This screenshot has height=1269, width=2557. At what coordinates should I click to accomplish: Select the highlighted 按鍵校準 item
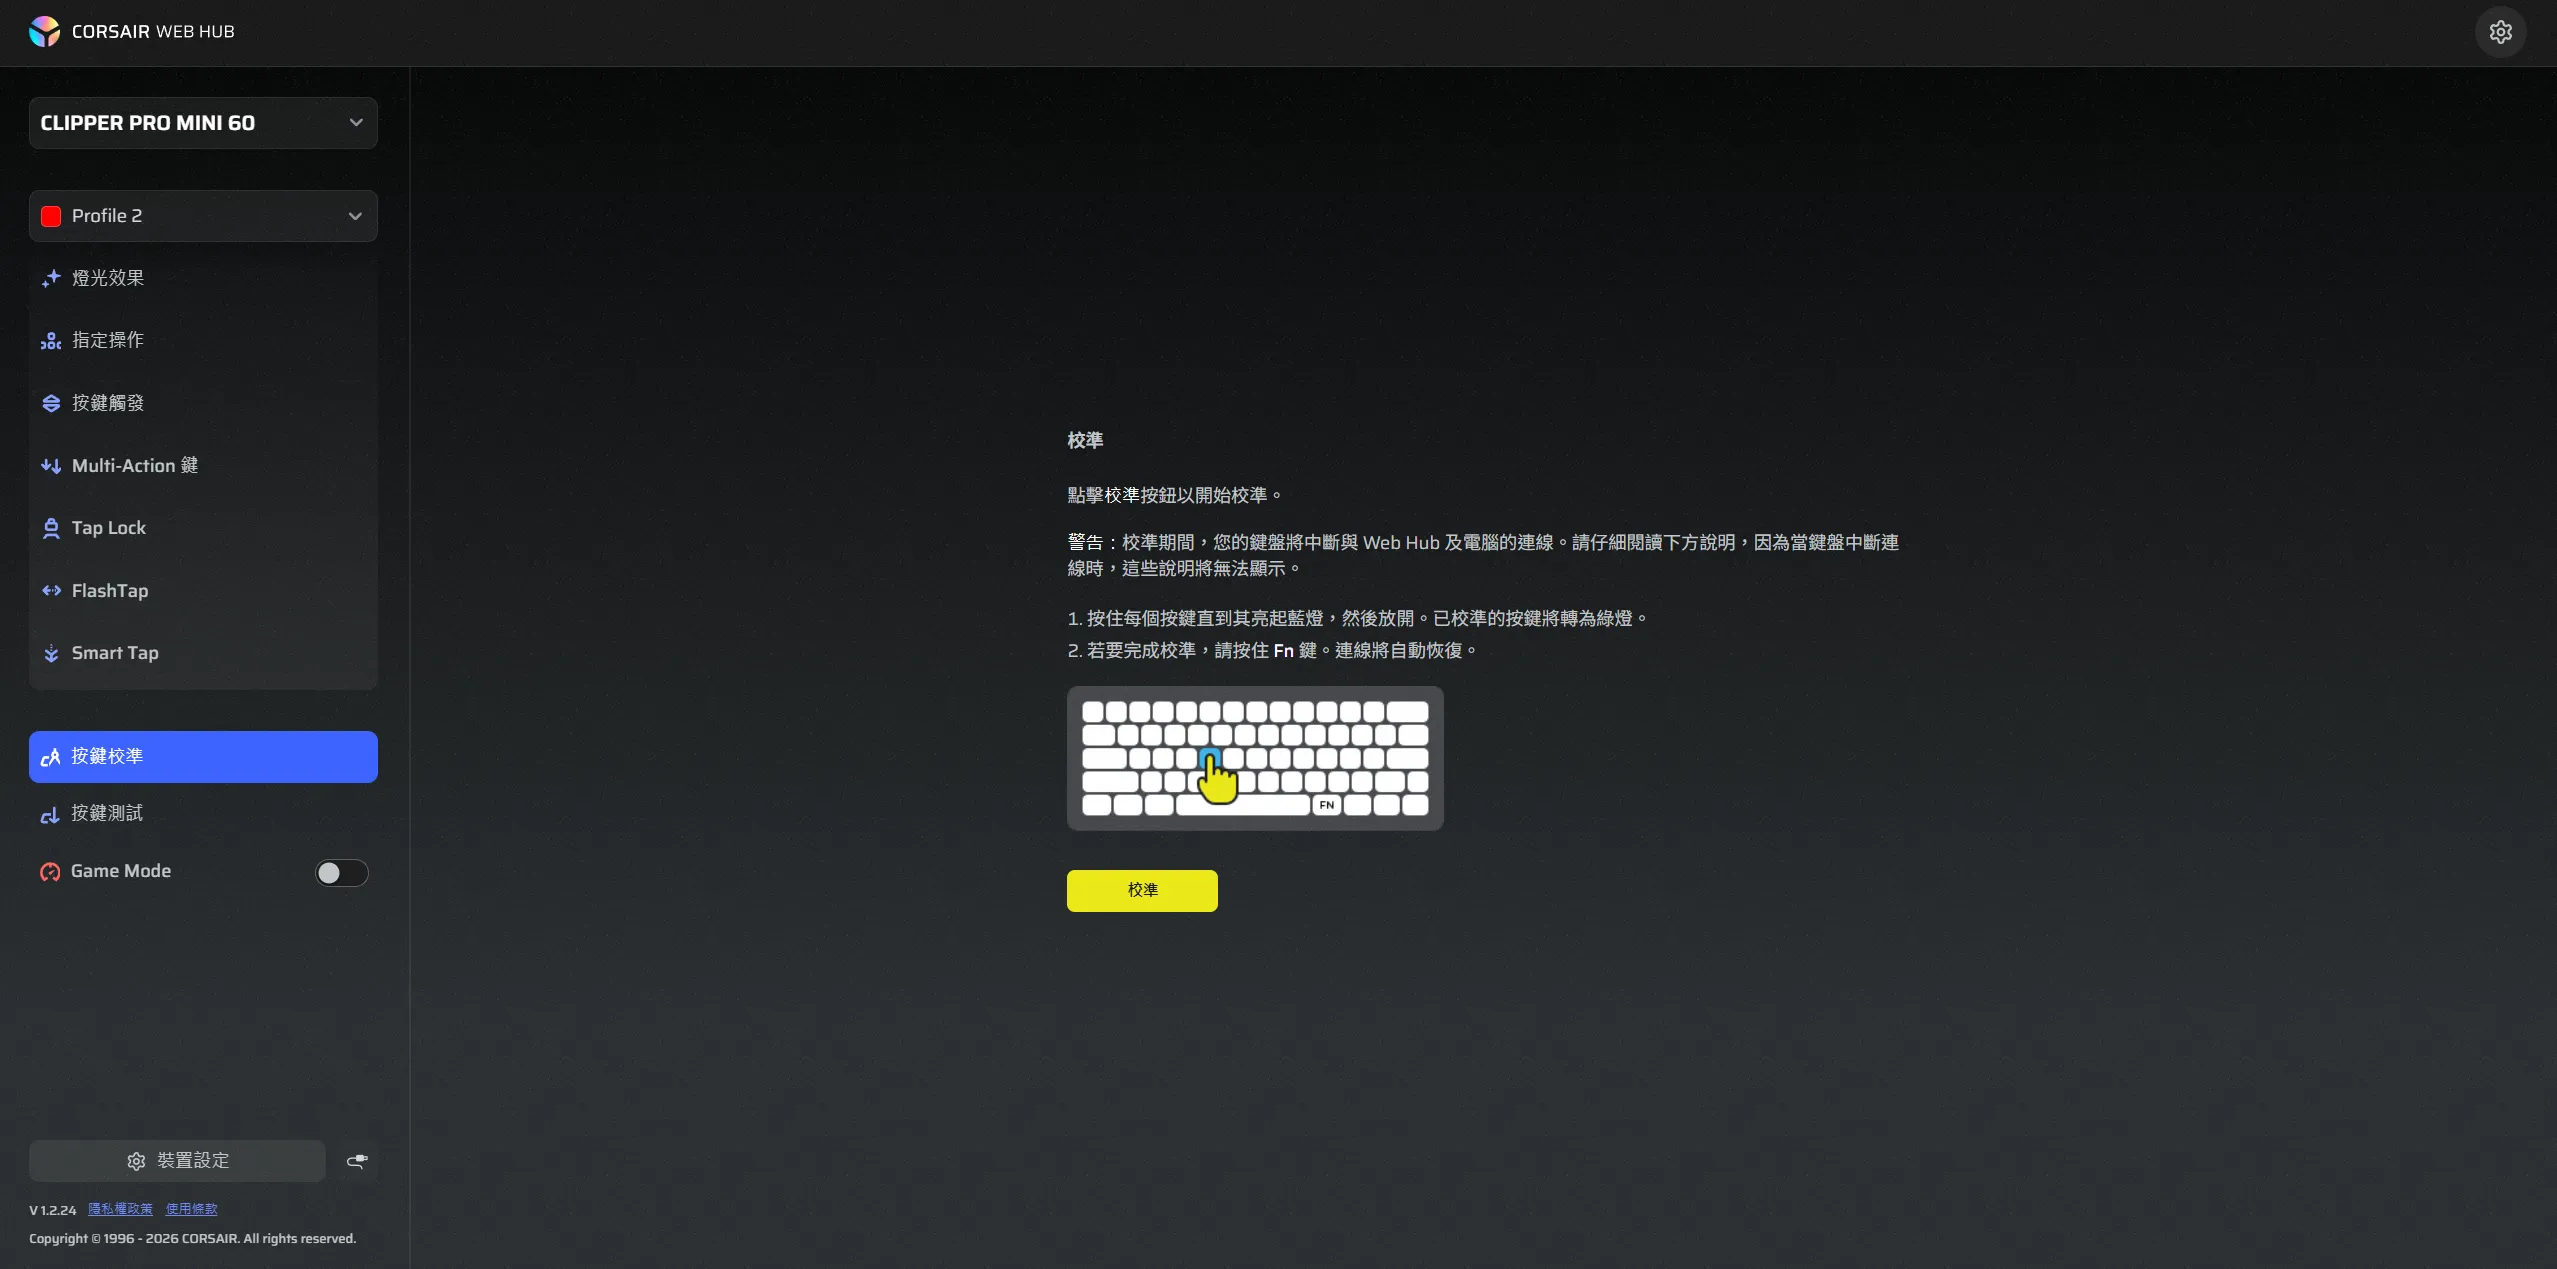[203, 757]
